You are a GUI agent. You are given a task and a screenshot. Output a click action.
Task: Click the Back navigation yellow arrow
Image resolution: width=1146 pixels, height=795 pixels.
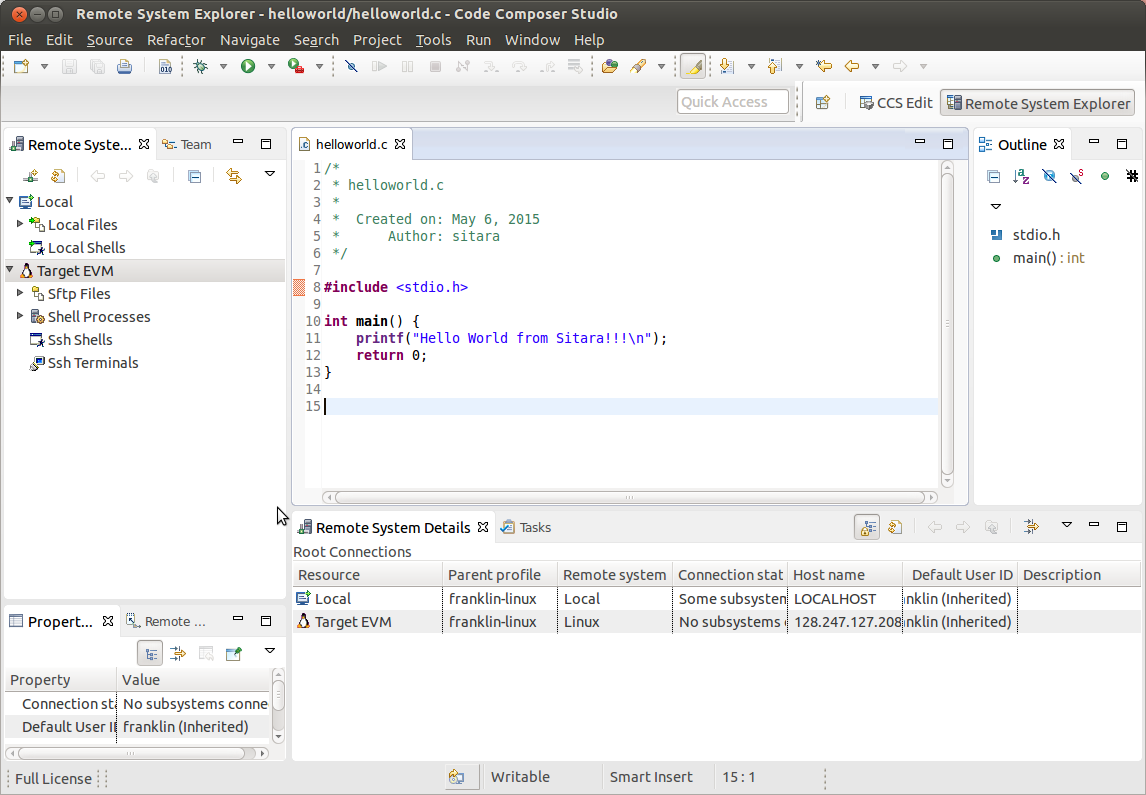pyautogui.click(x=851, y=66)
